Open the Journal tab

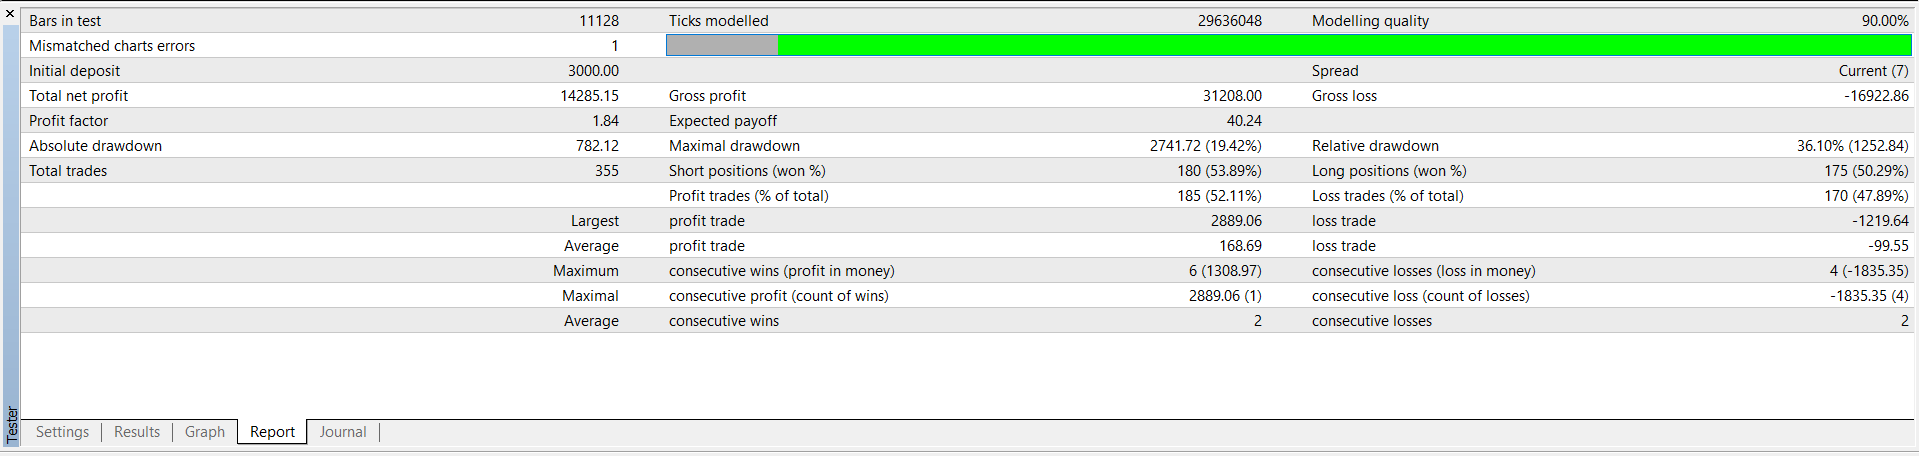[343, 432]
